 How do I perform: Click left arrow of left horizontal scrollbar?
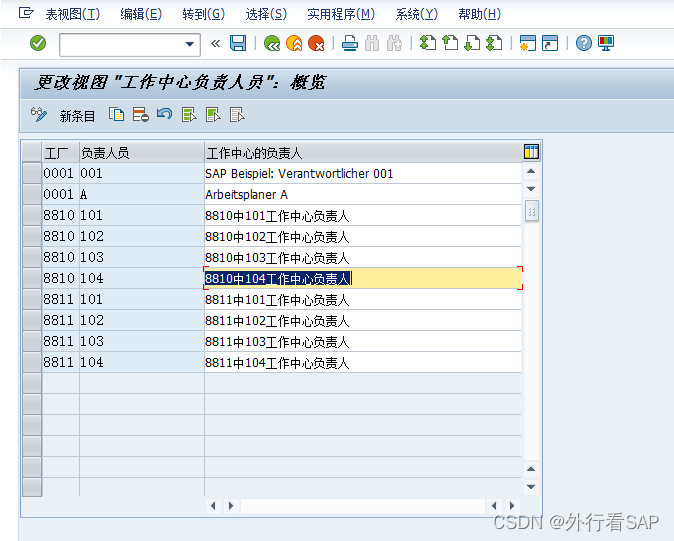coord(213,506)
